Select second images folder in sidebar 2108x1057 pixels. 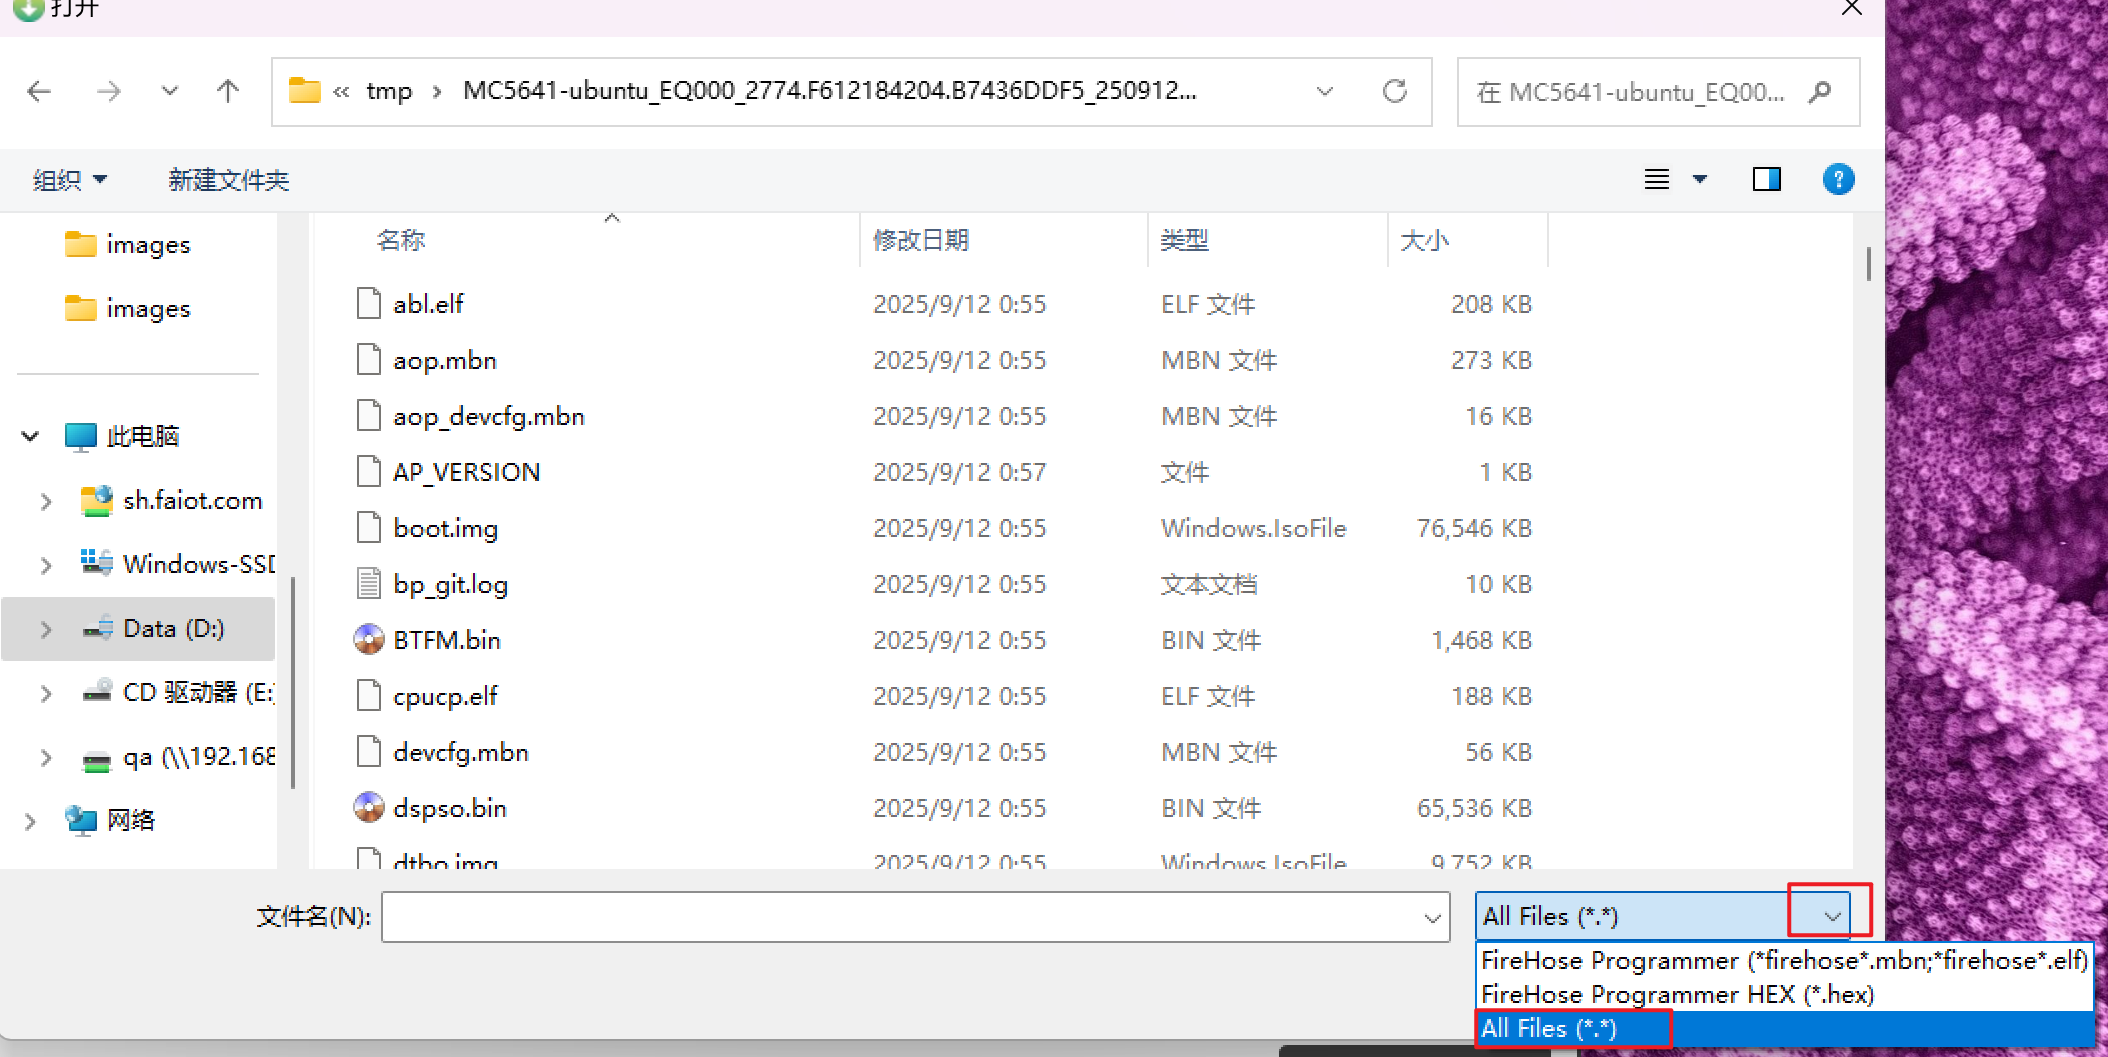[x=127, y=309]
